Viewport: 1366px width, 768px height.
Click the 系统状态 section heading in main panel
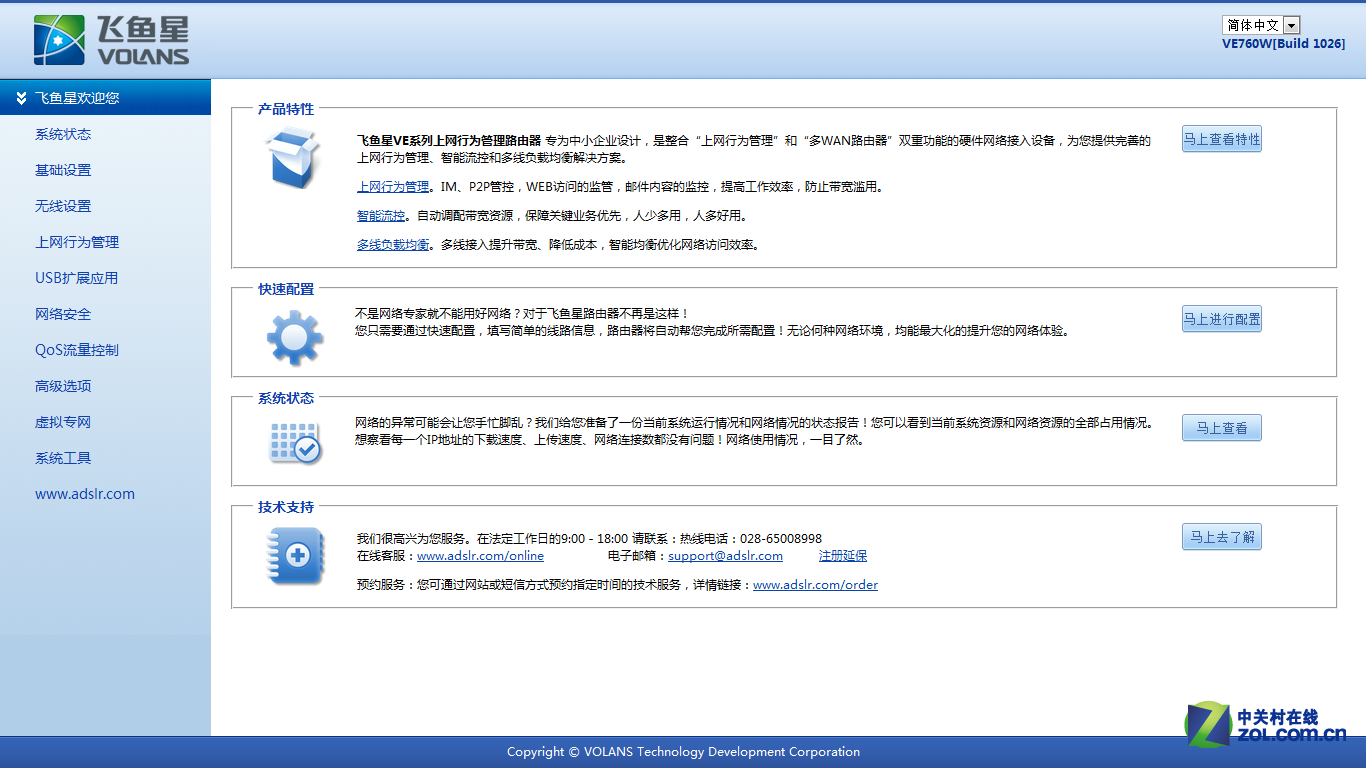tap(286, 398)
